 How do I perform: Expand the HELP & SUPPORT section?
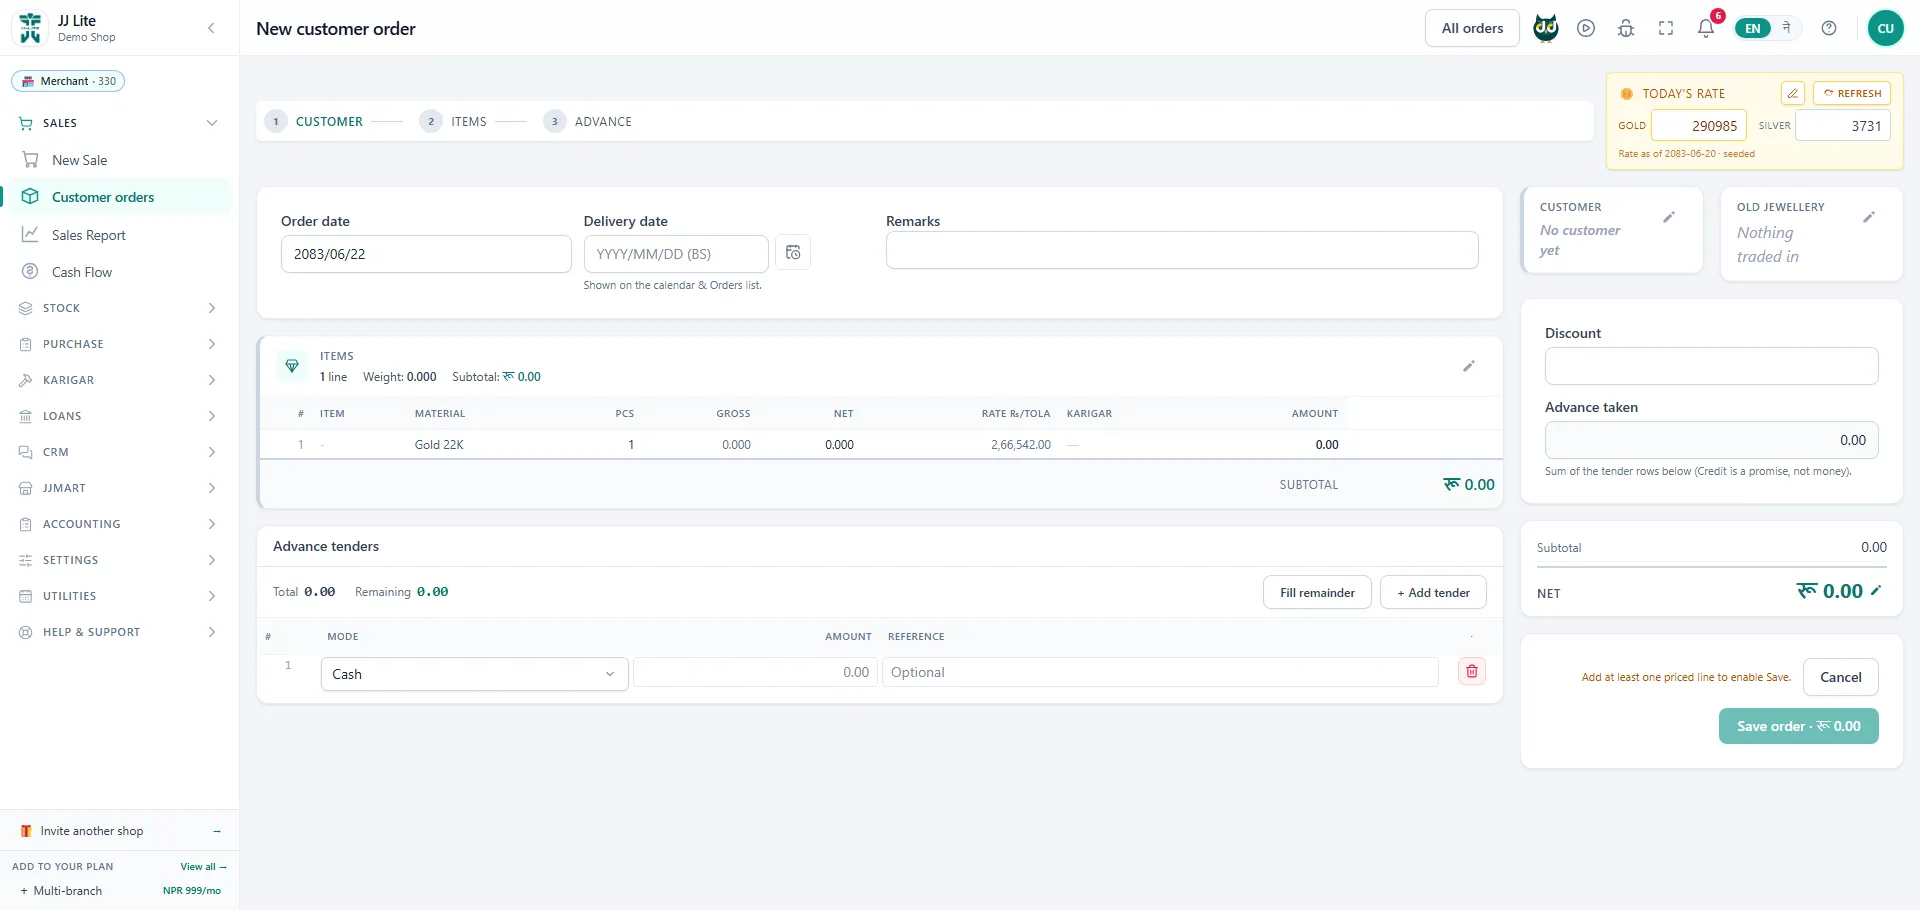click(x=211, y=632)
